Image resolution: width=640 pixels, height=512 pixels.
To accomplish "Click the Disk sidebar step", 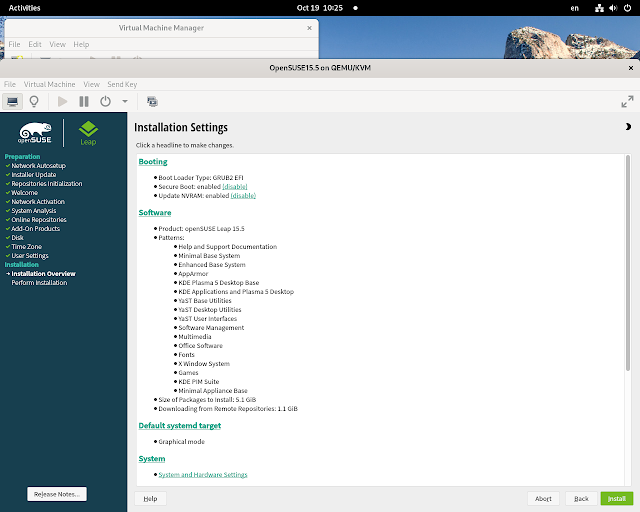I will (x=18, y=238).
